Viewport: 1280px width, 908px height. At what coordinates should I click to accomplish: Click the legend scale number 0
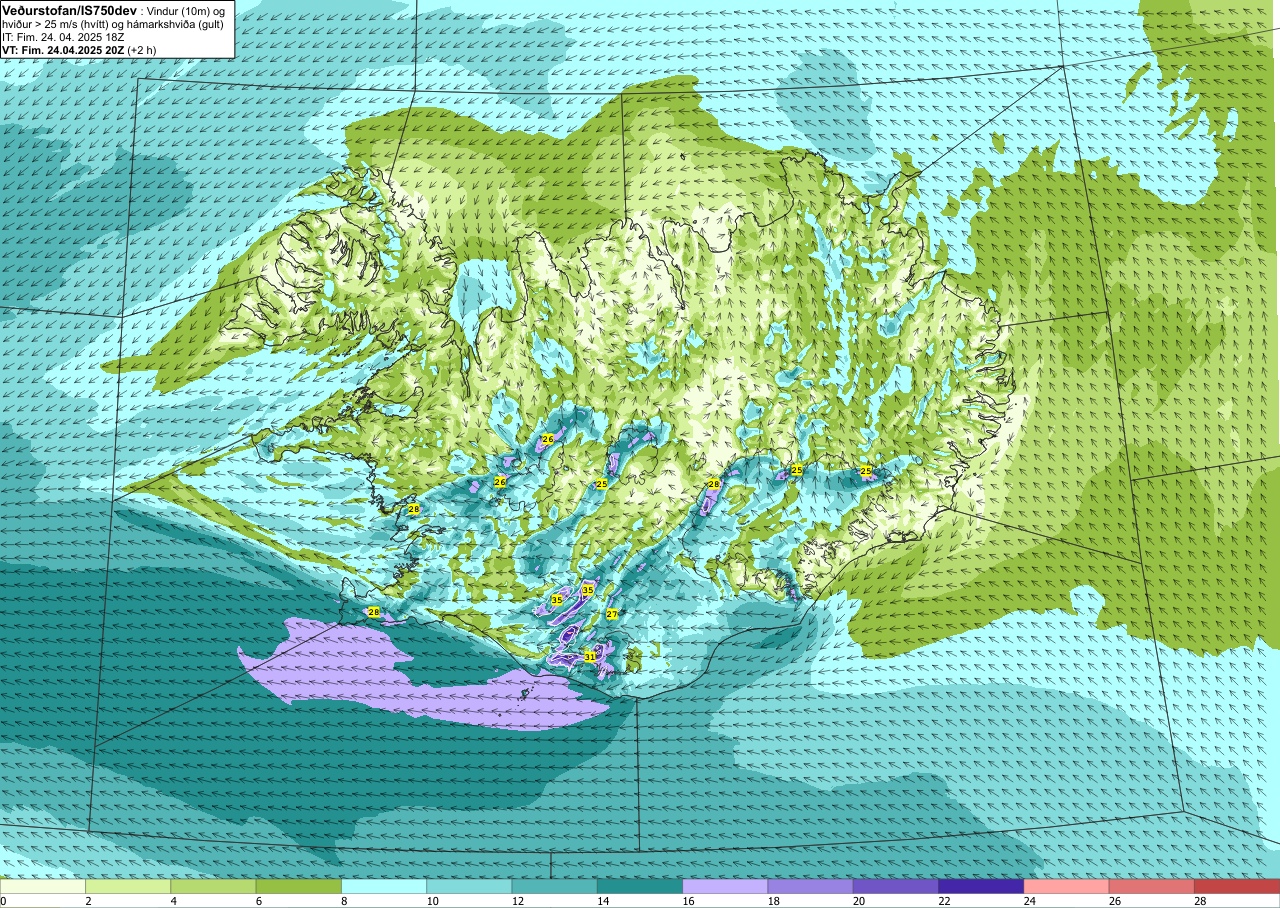3,901
